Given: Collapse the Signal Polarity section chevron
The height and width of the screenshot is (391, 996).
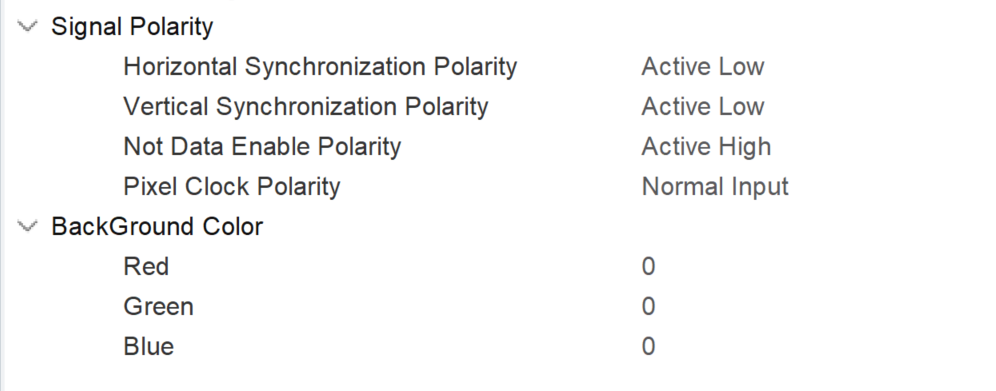Looking at the screenshot, I should coord(27,27).
